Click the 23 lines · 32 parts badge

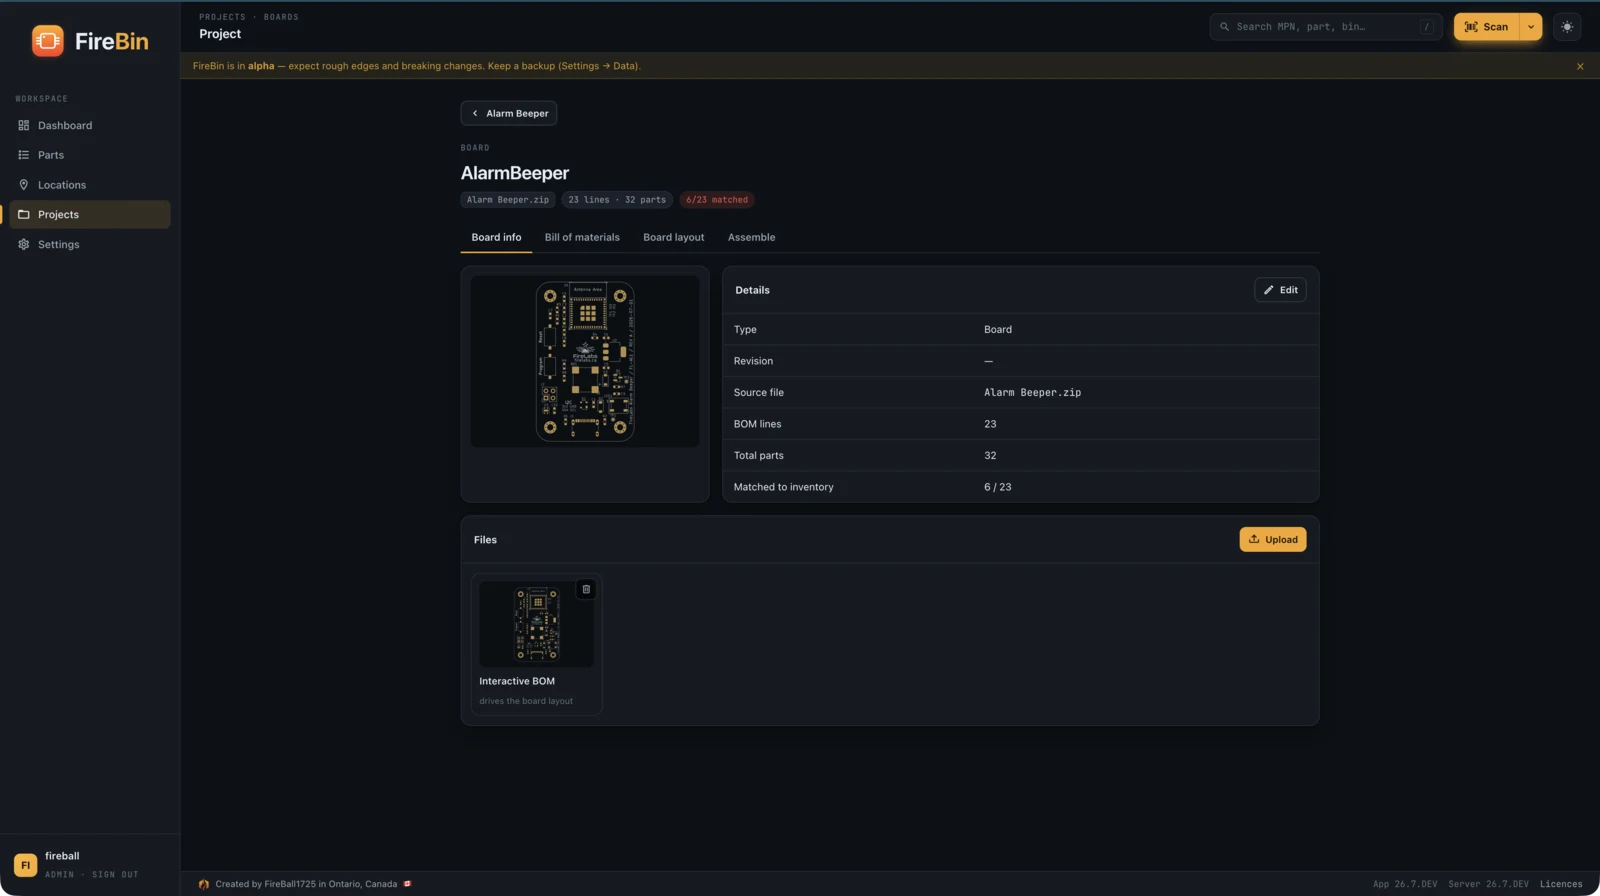pyautogui.click(x=617, y=200)
